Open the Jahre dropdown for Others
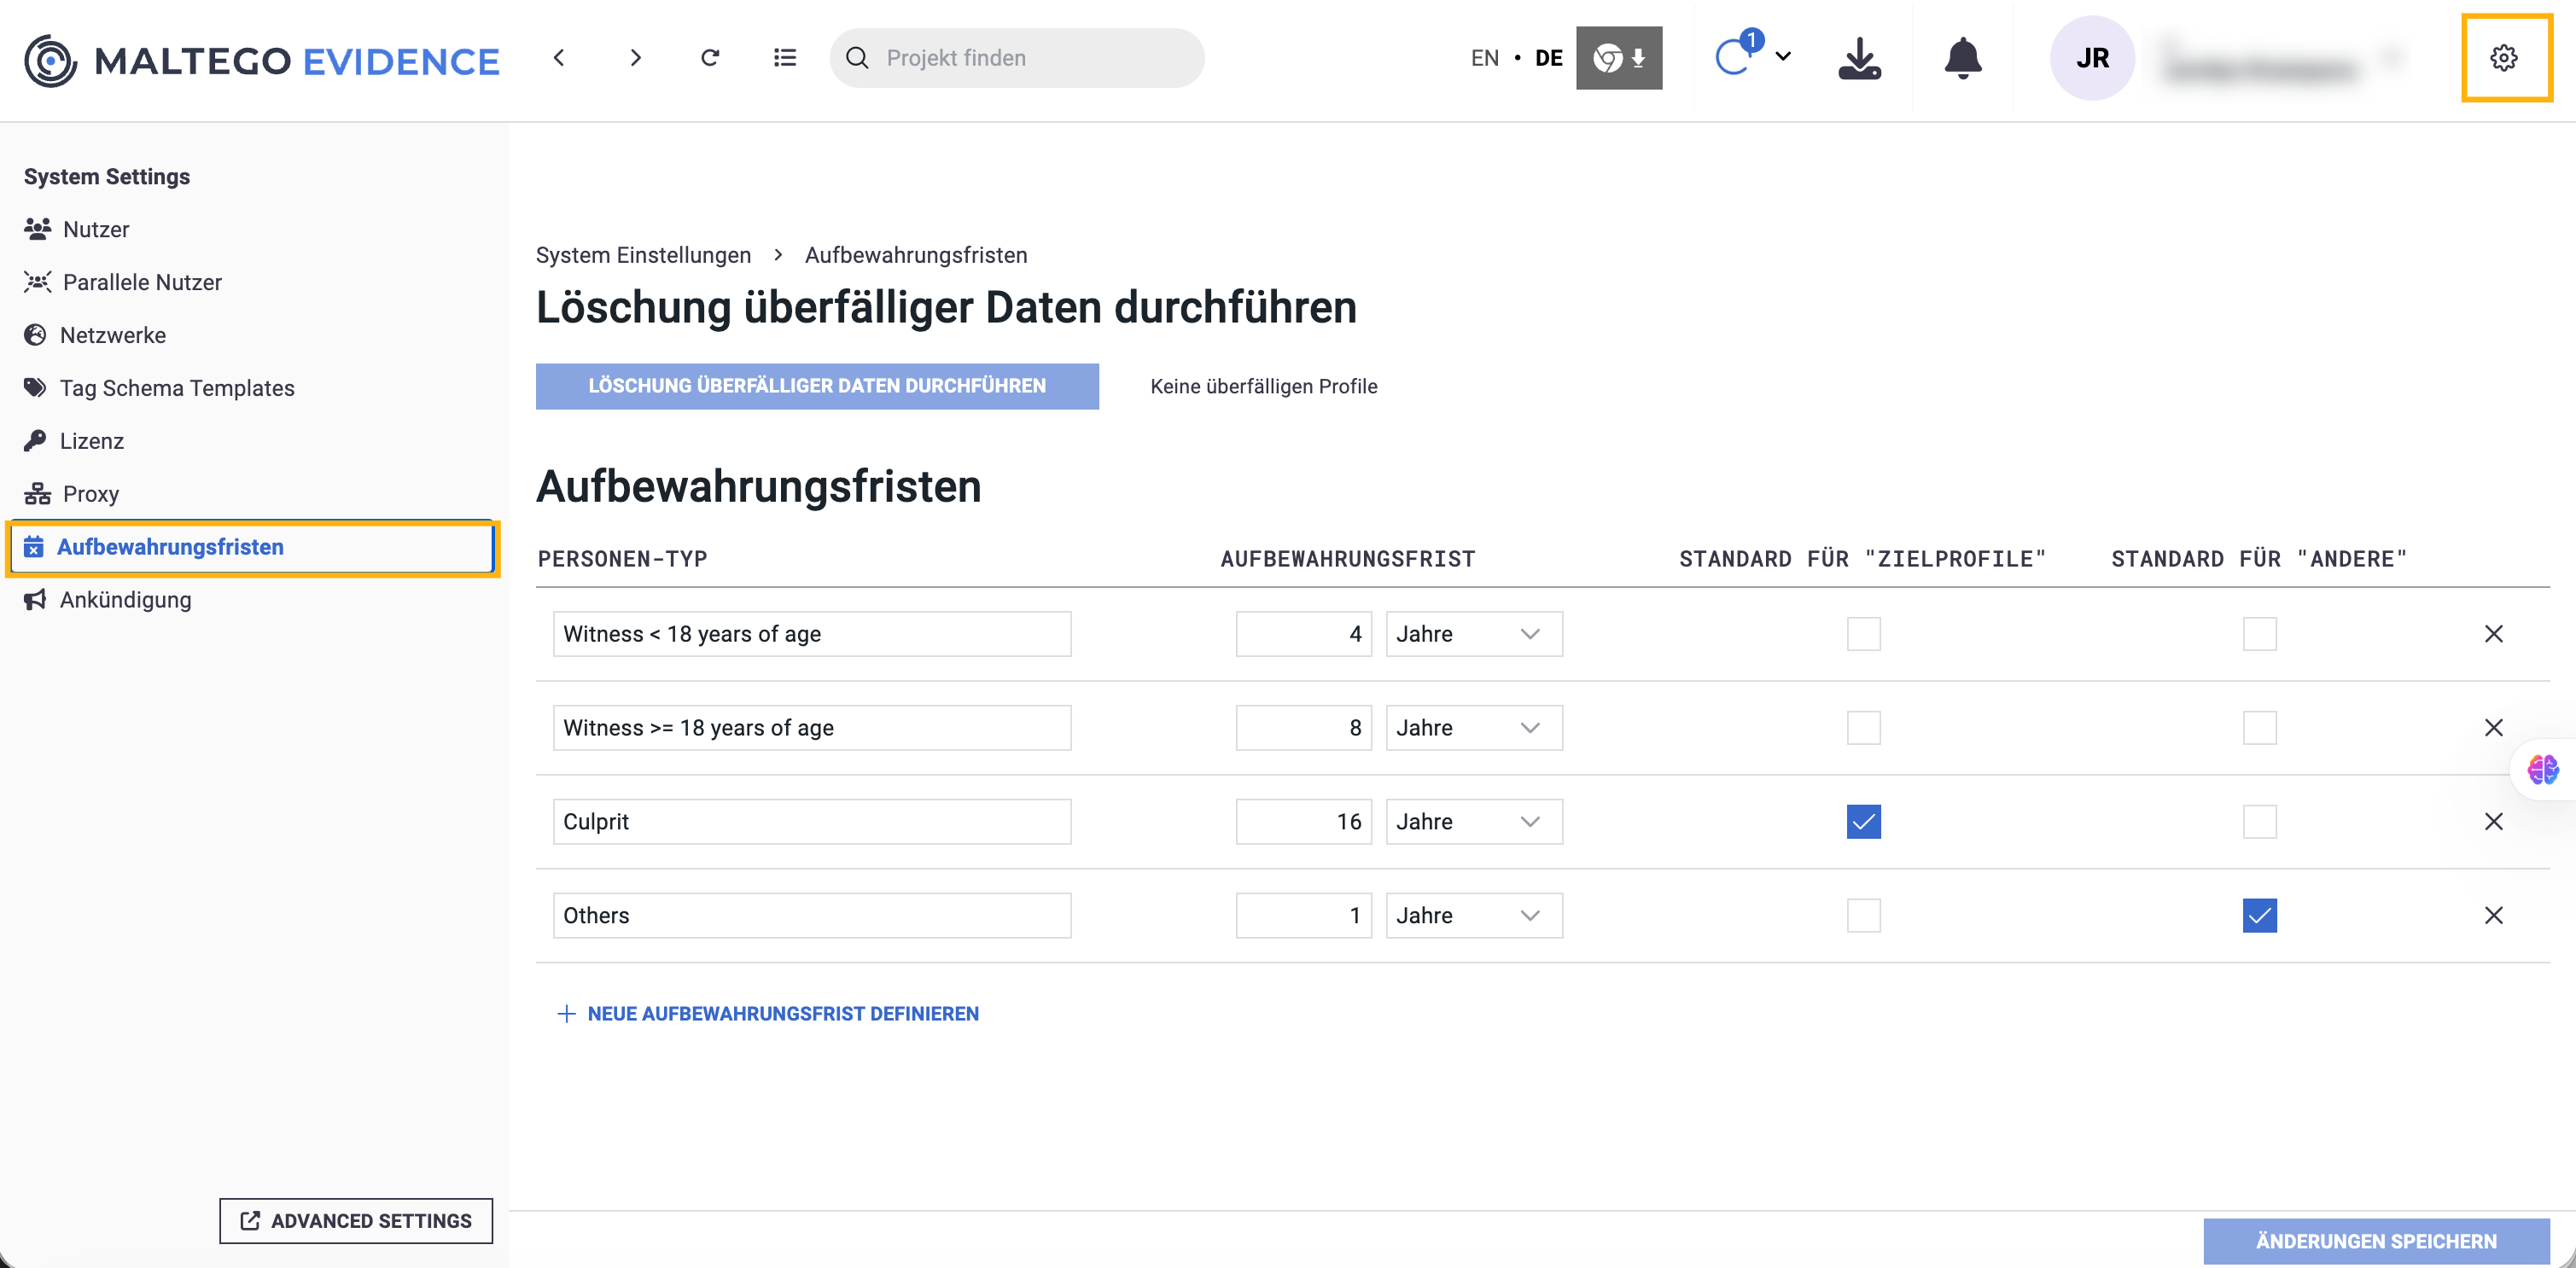 pos(1473,916)
